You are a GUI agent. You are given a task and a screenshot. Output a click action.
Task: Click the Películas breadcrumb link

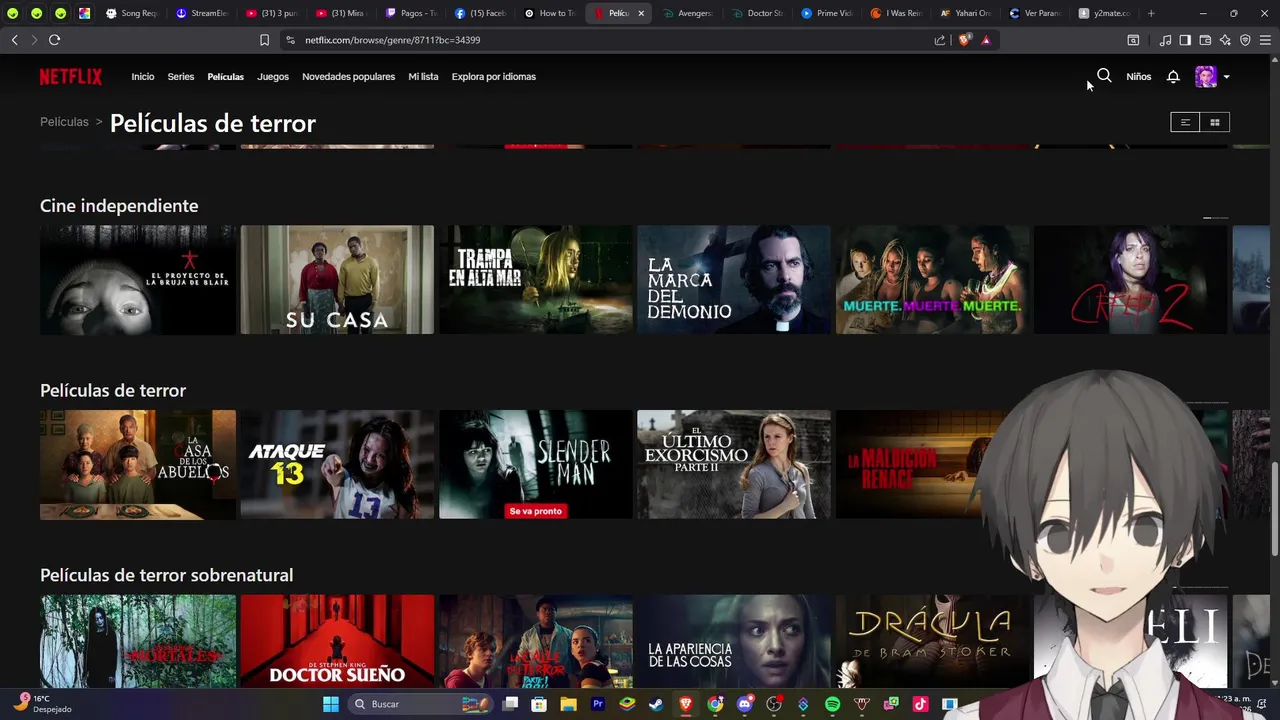click(x=64, y=122)
